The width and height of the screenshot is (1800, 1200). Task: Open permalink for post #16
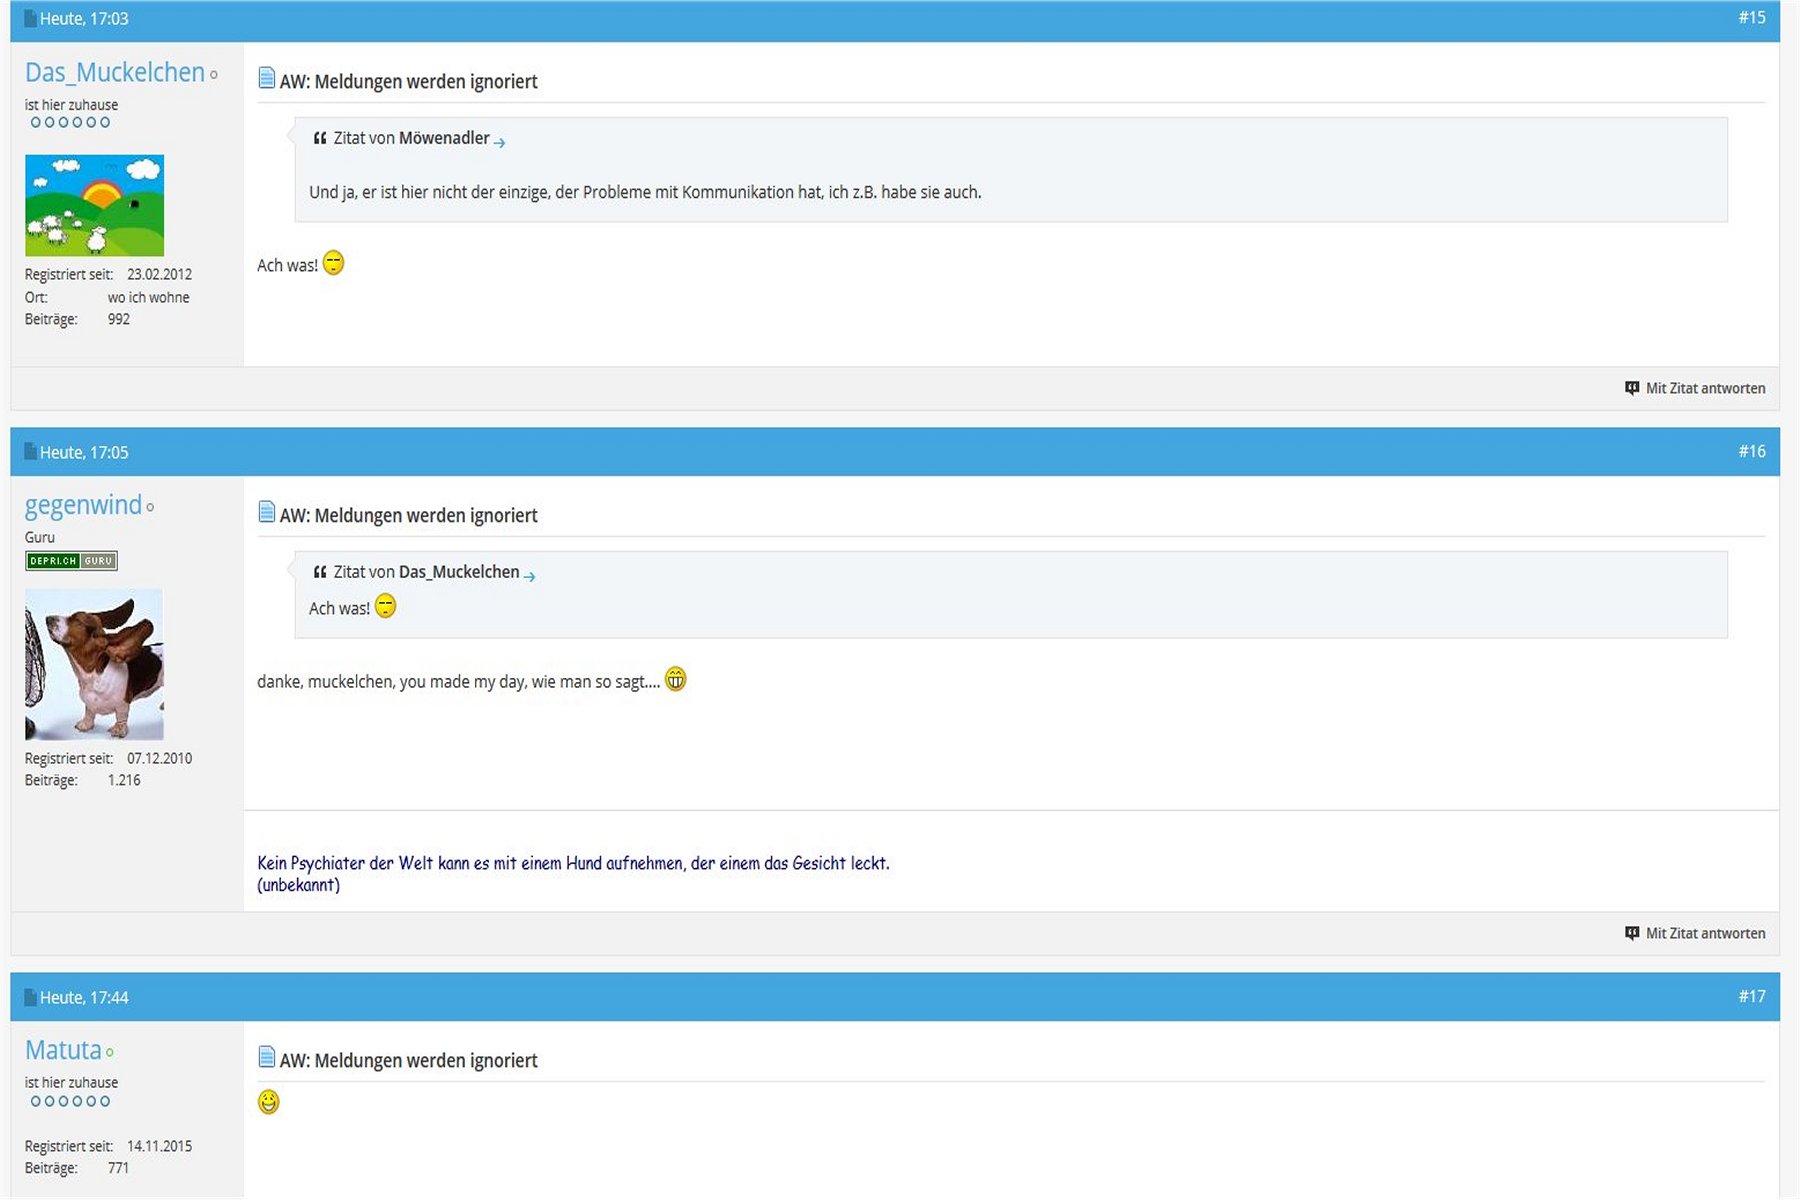[1751, 452]
